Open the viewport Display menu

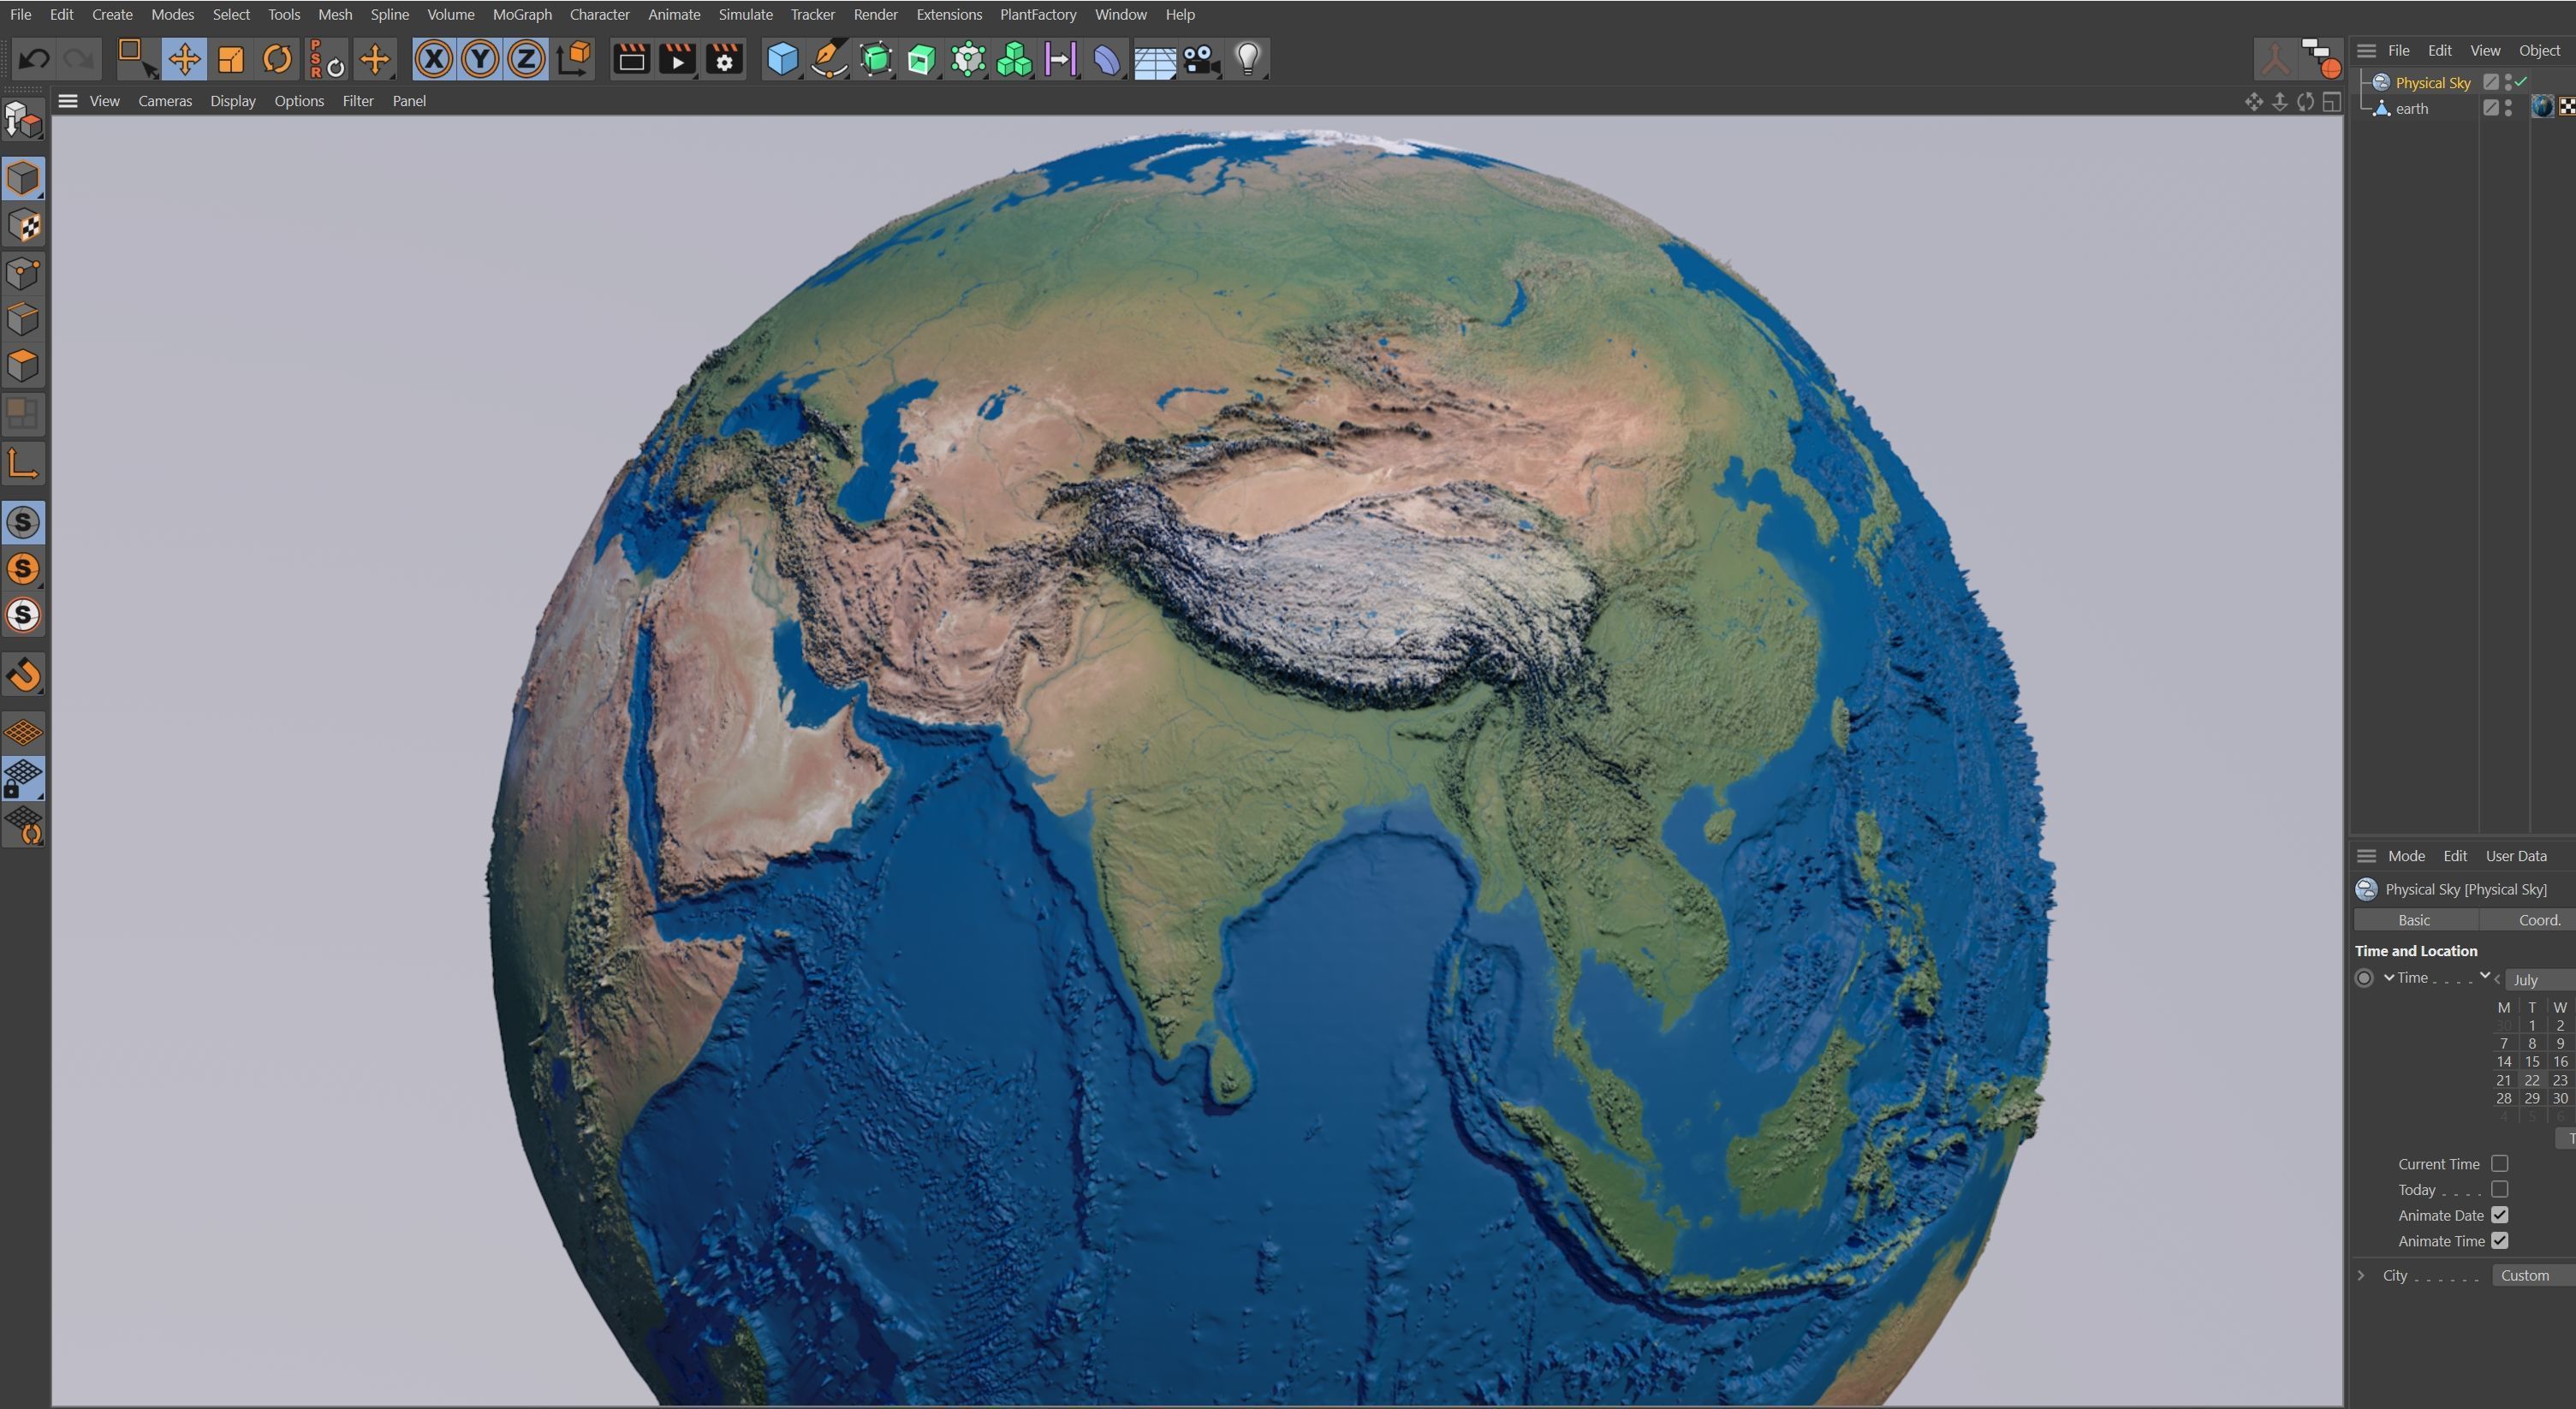[x=233, y=101]
